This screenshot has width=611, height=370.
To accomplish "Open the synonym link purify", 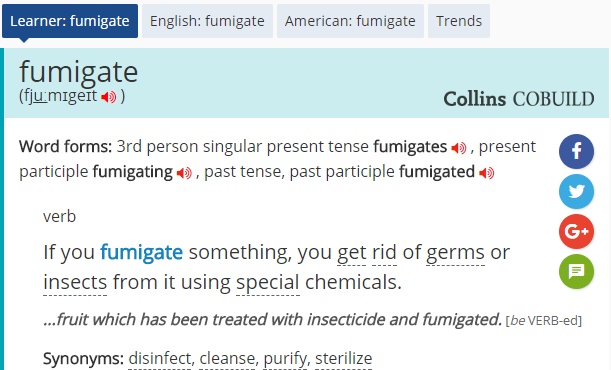I will point(285,359).
